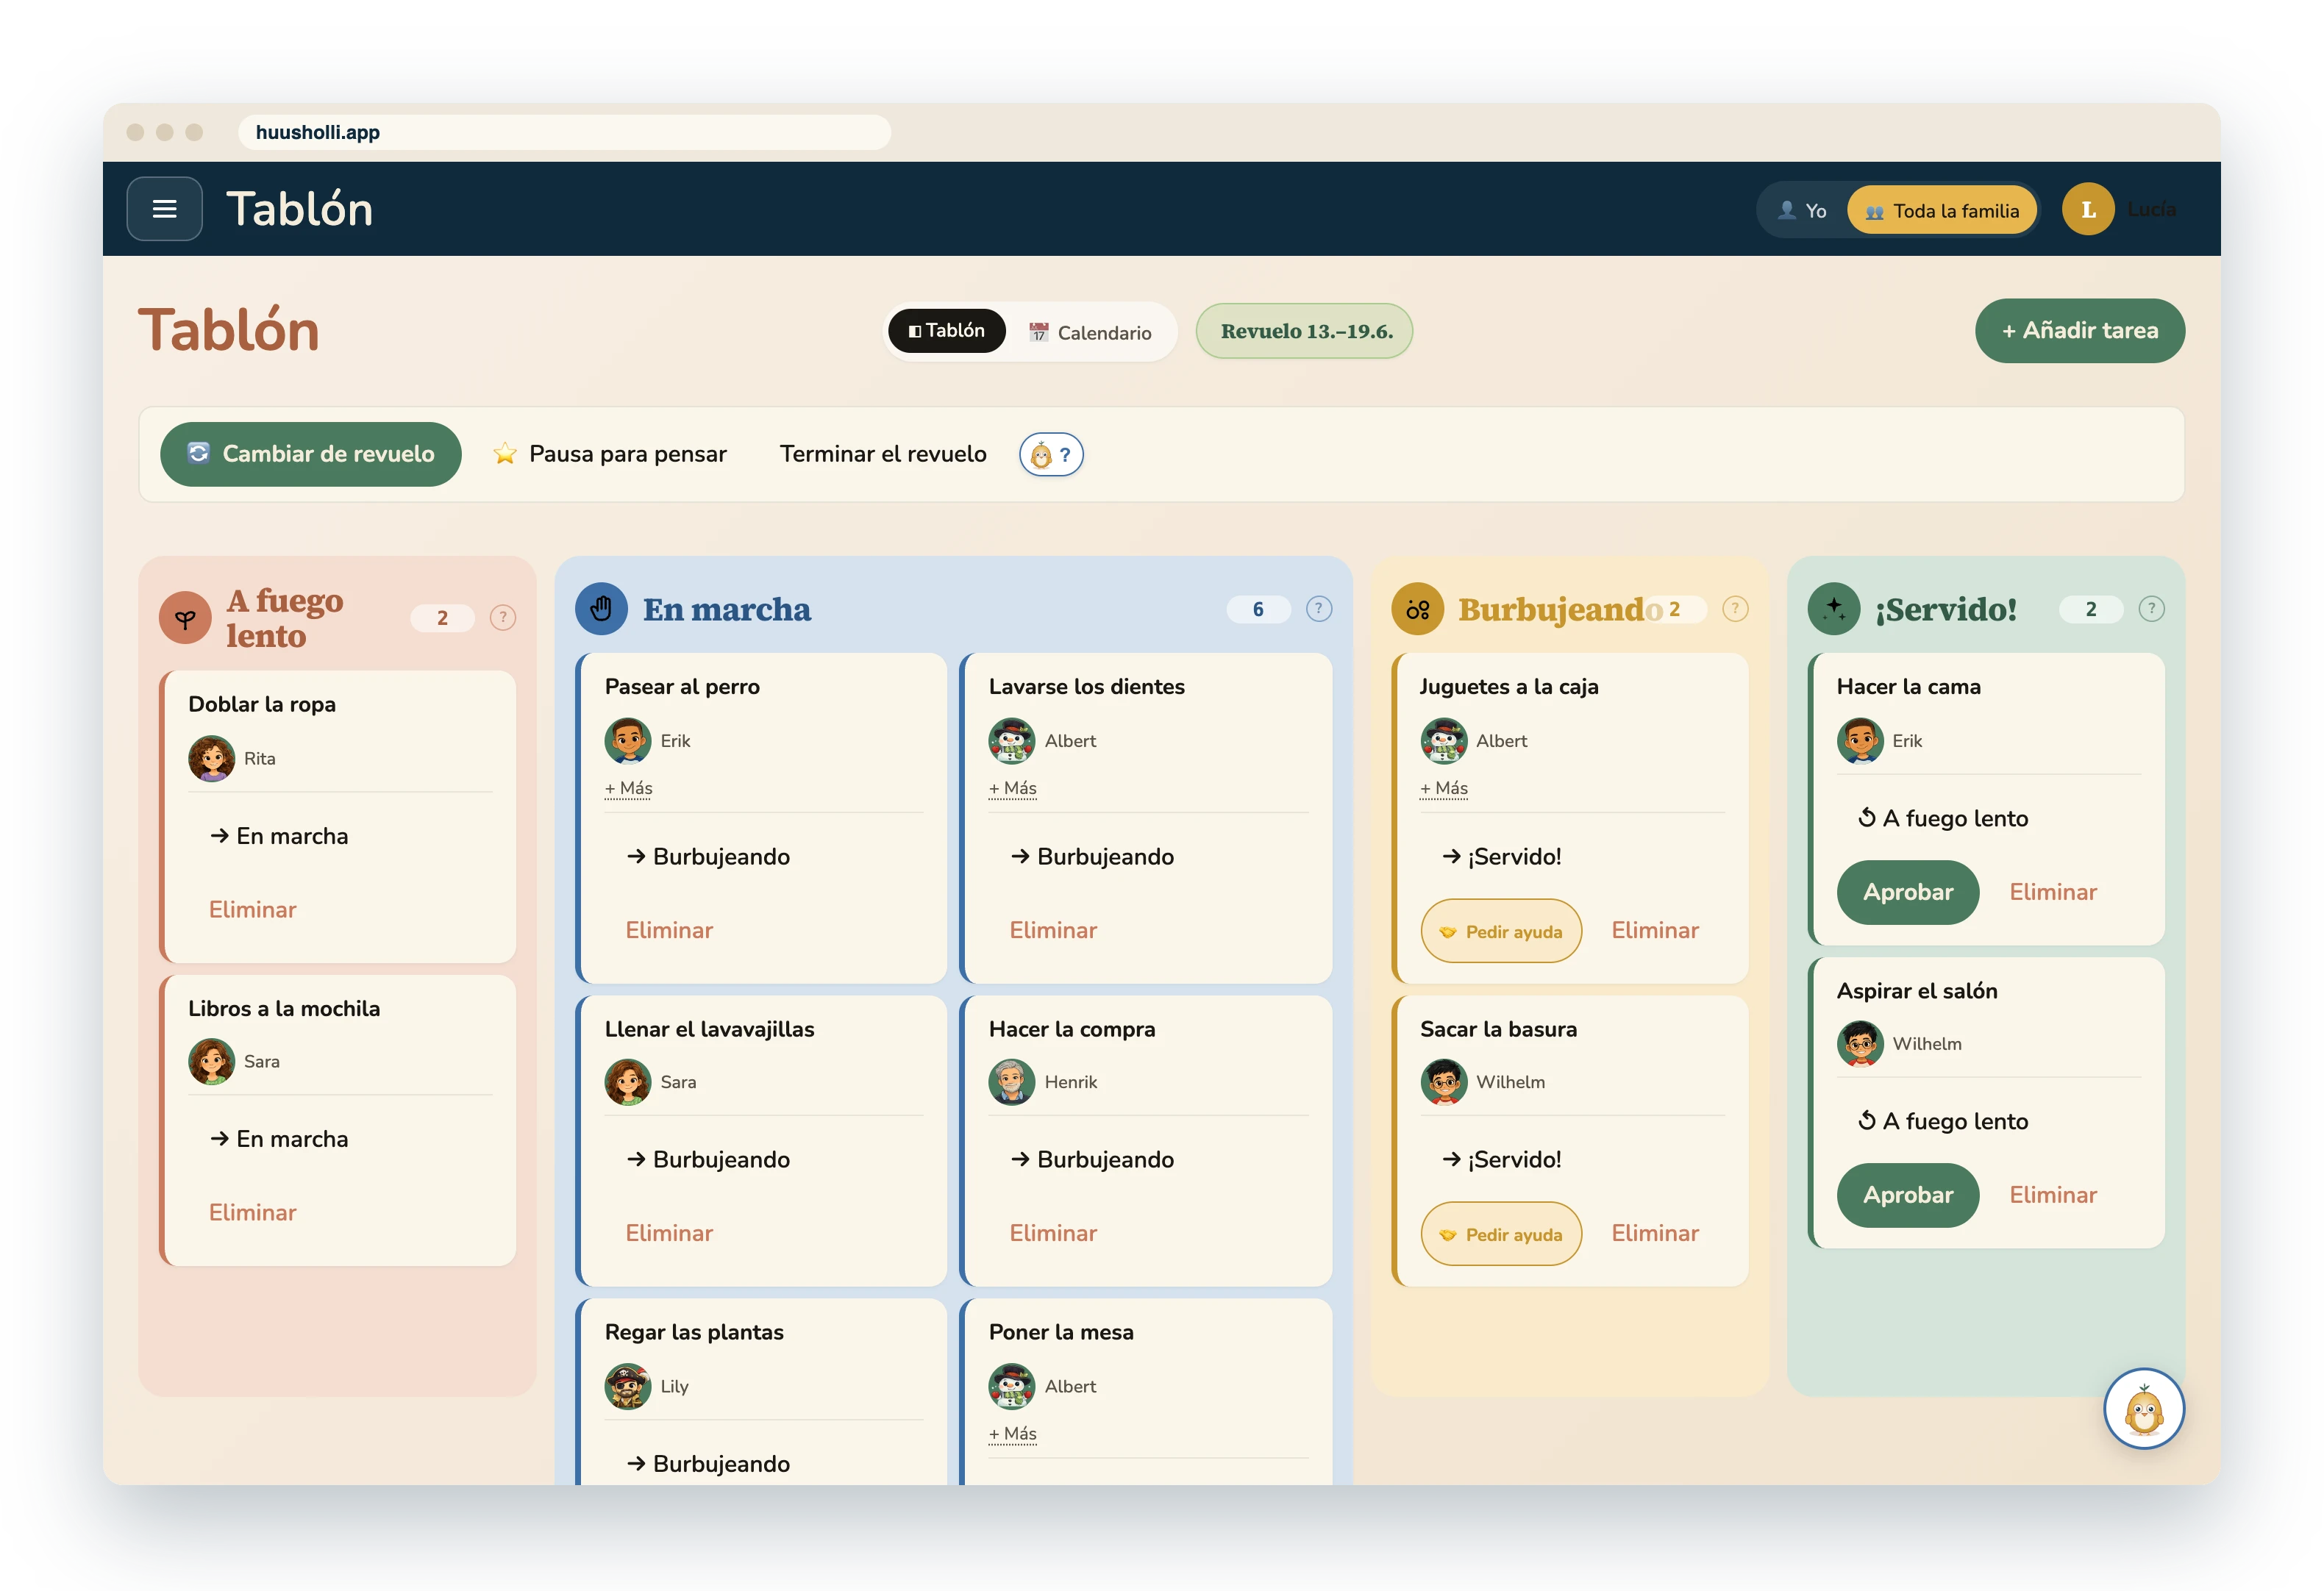Image resolution: width=2324 pixels, height=1591 pixels.
Task: Switch filter to Toda la familia
Action: click(1942, 210)
